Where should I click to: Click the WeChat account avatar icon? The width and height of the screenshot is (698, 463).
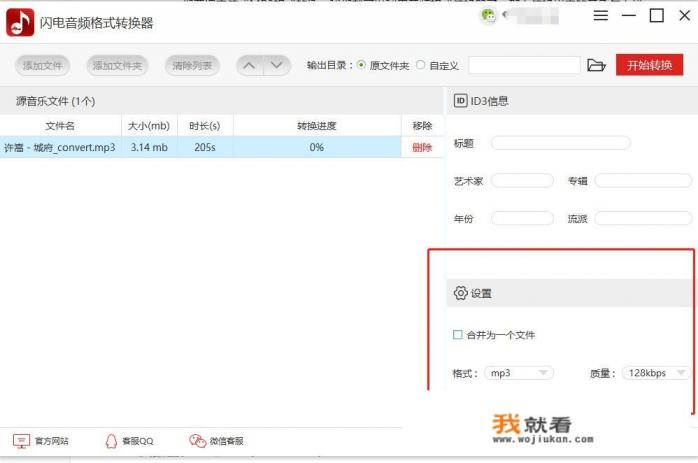click(x=489, y=16)
